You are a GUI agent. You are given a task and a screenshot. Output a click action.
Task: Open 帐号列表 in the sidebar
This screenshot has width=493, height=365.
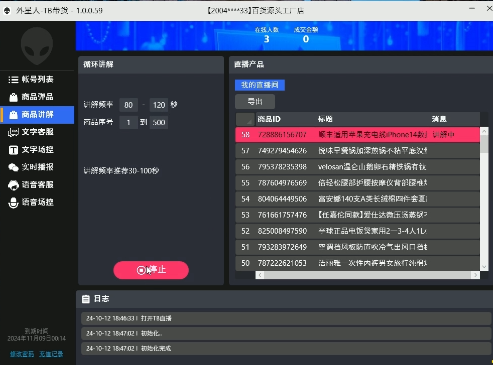(37, 79)
